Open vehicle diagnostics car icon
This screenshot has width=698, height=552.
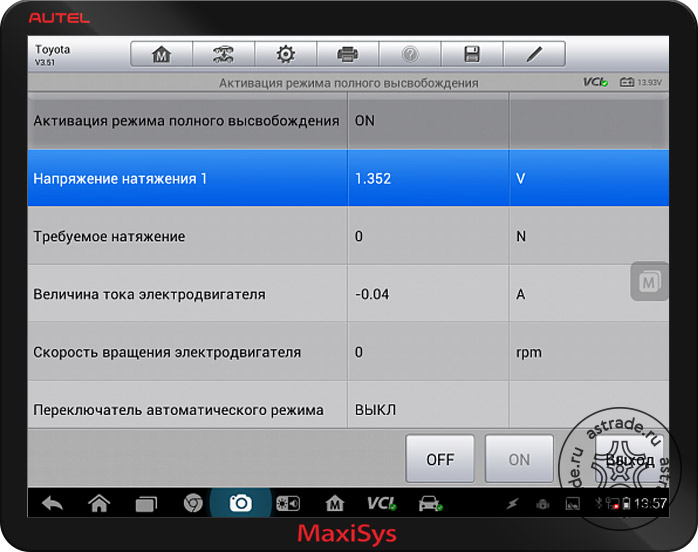(430, 503)
